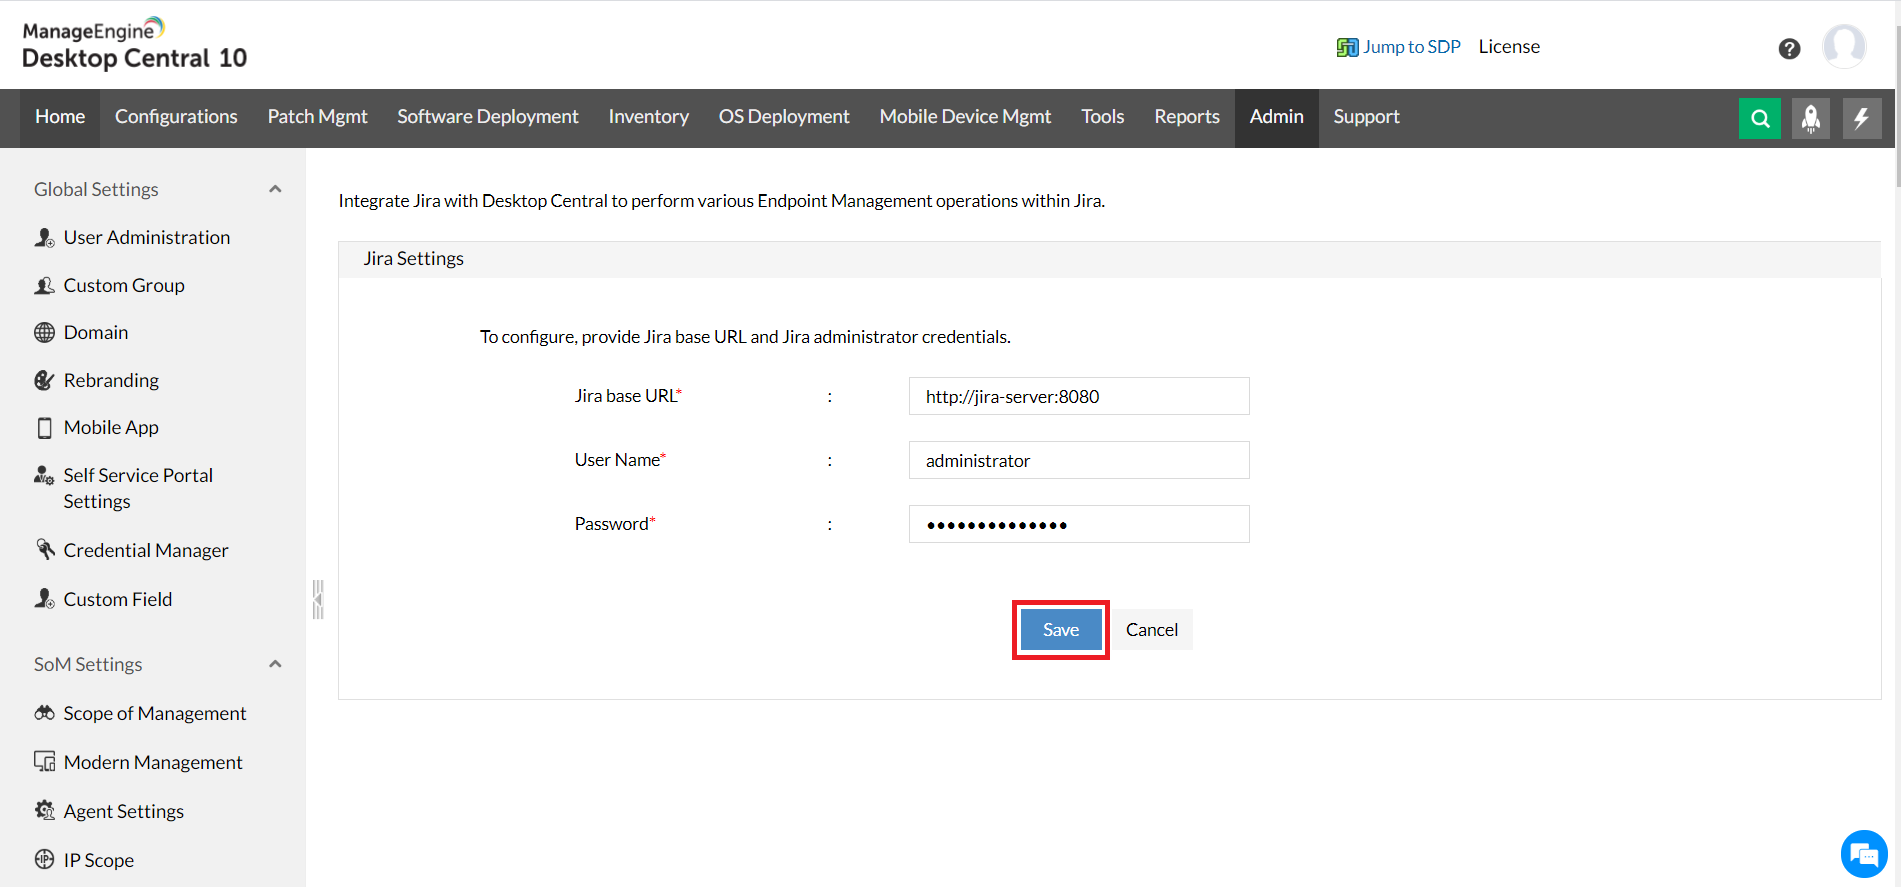The image size is (1901, 887).
Task: Click the Credential Manager key icon
Action: coord(45,549)
